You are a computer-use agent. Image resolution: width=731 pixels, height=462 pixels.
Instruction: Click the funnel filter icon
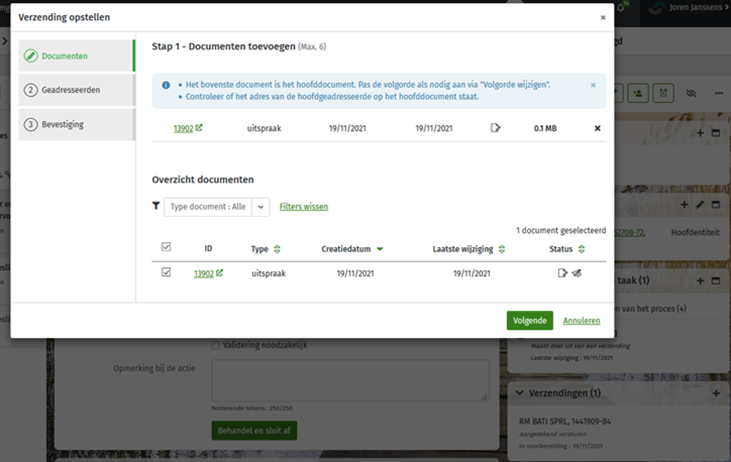coord(156,206)
